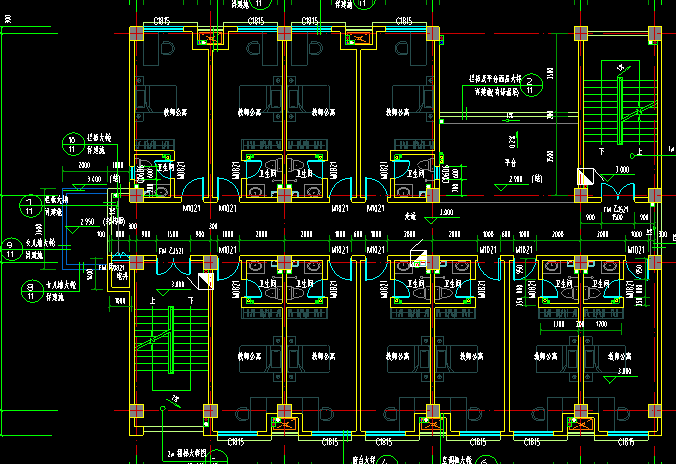Click the 电井 shaft label

(122, 276)
